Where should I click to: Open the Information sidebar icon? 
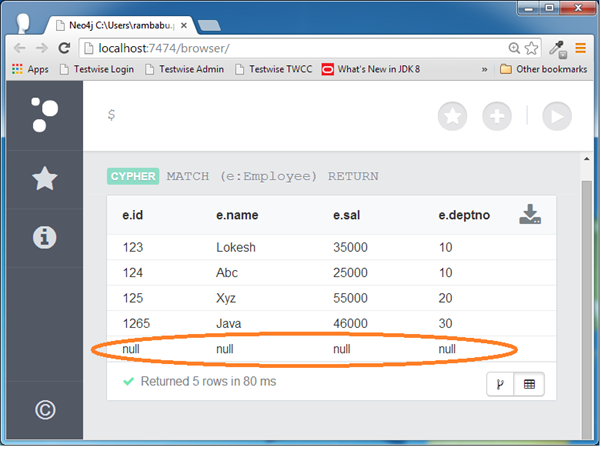(x=44, y=237)
